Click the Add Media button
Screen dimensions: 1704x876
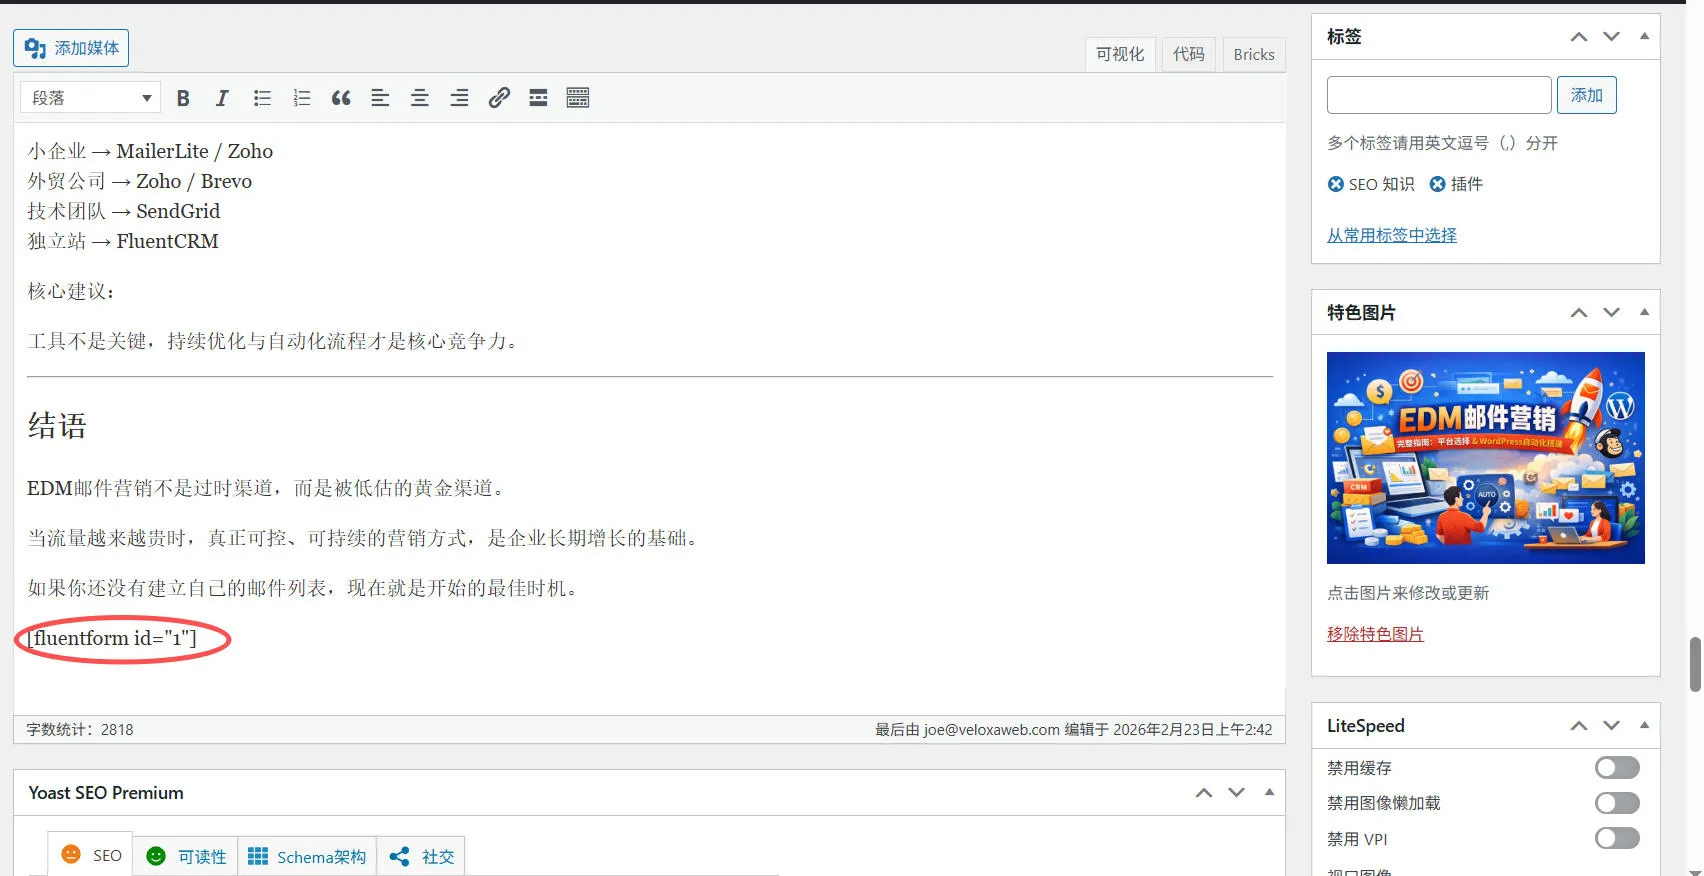tap(71, 48)
